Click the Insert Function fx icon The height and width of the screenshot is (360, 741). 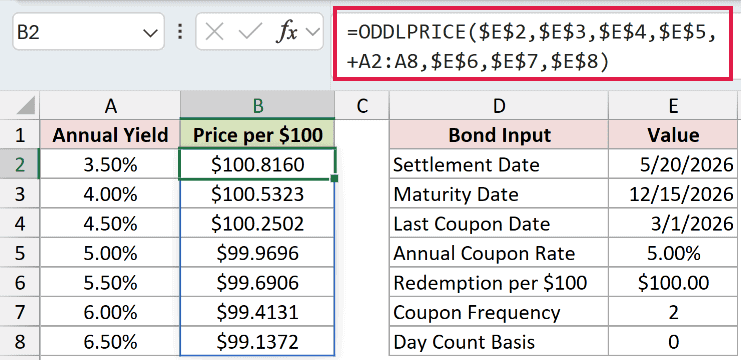286,33
